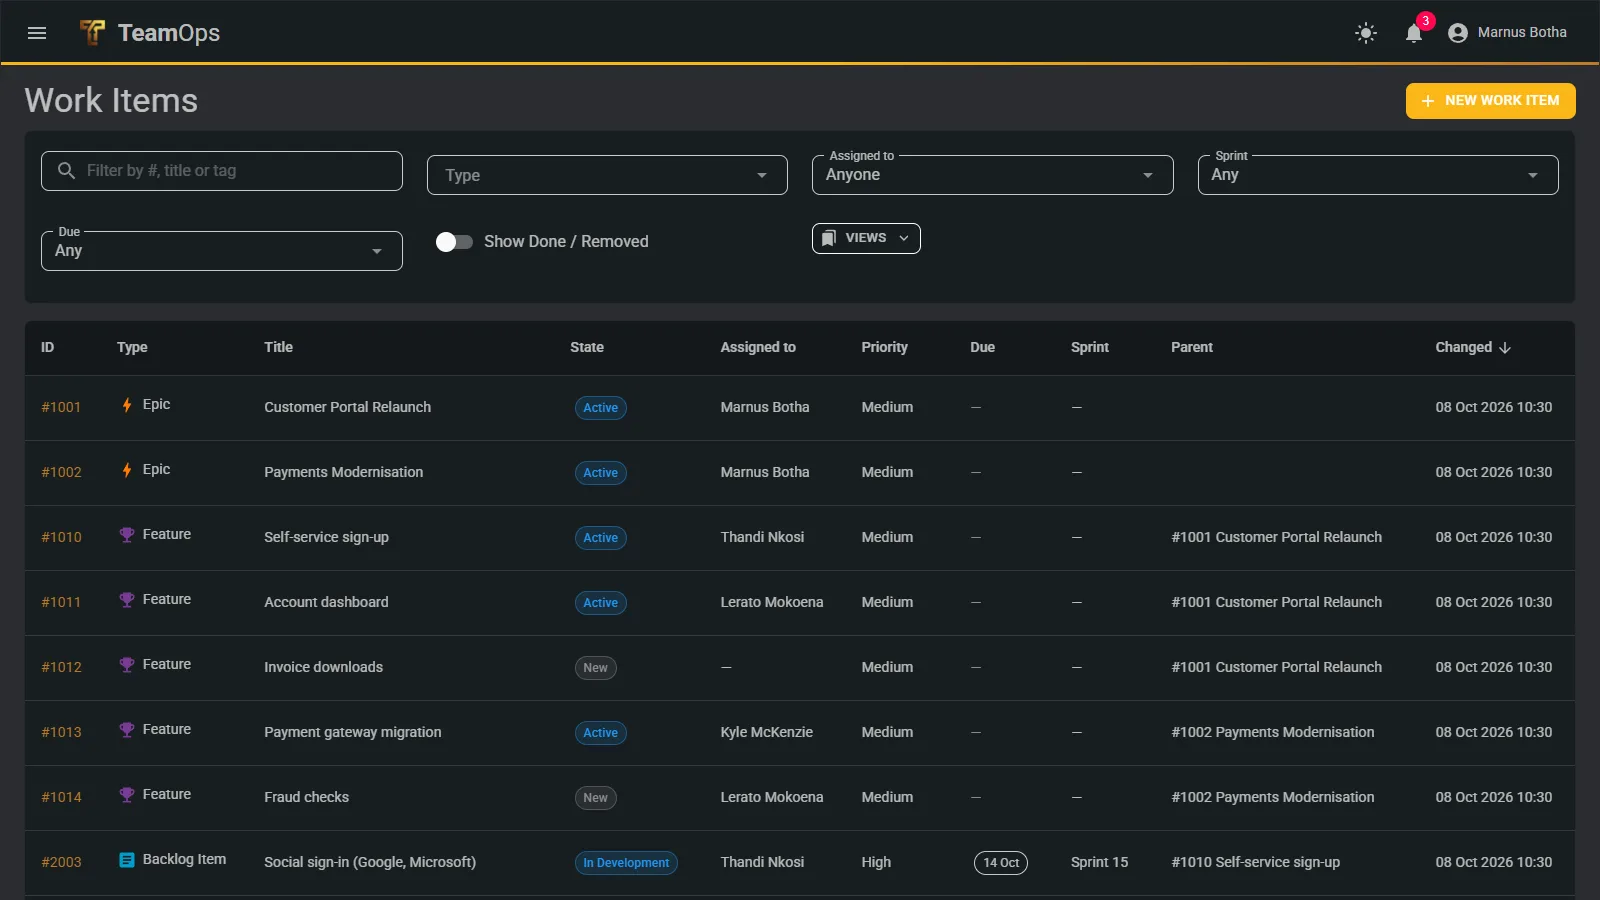1600x900 pixels.
Task: Open work item #1010 link
Action: [61, 537]
